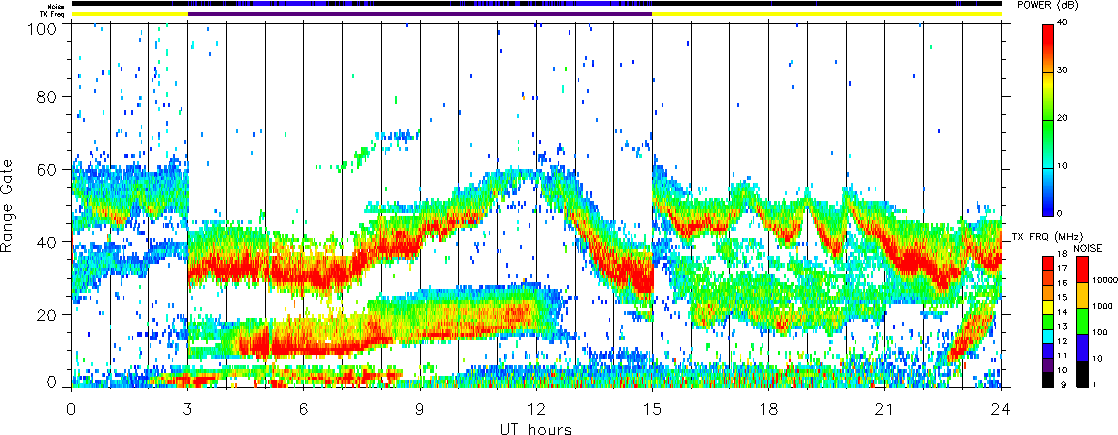Image resolution: width=1118 pixels, height=435 pixels.
Task: Click the 'POWER (dB)' colorbar title
Action: tap(1049, 5)
